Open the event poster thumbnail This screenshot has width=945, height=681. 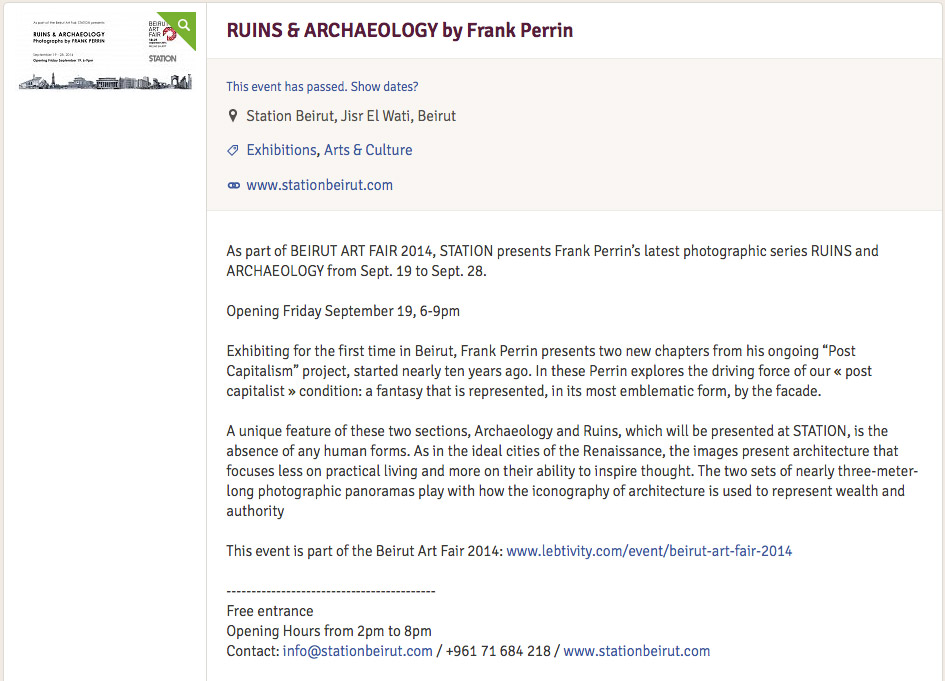pyautogui.click(x=106, y=52)
